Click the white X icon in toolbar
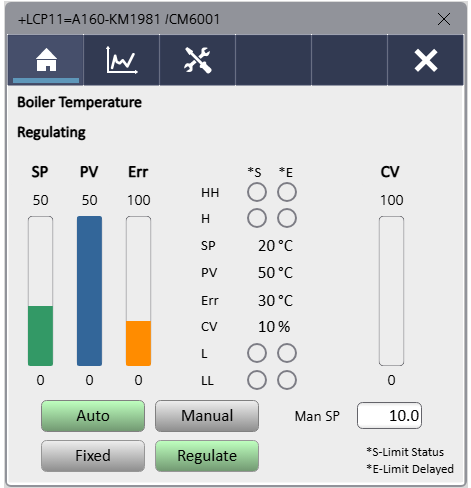 coord(426,60)
